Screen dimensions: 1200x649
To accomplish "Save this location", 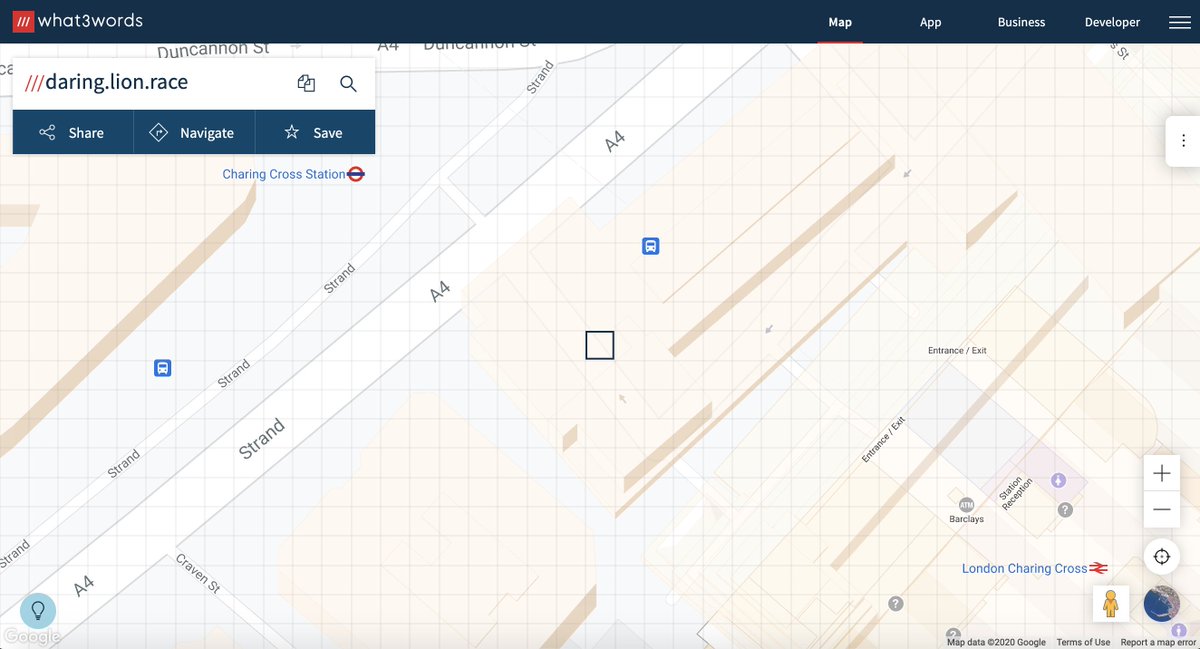I will (x=315, y=132).
